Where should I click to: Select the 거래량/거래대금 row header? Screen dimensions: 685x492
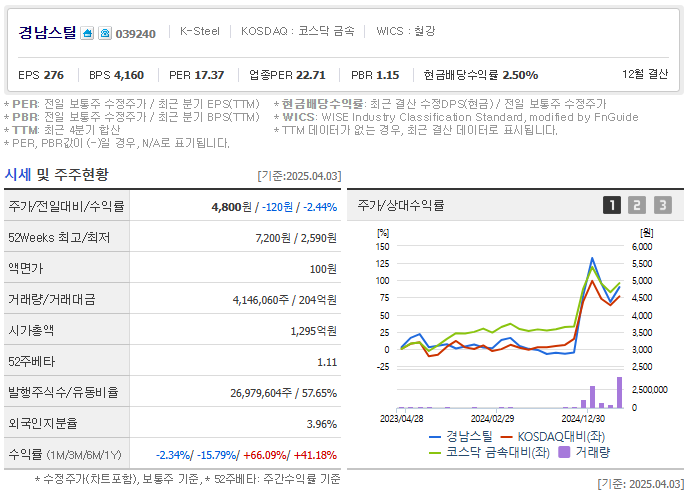tap(66, 299)
